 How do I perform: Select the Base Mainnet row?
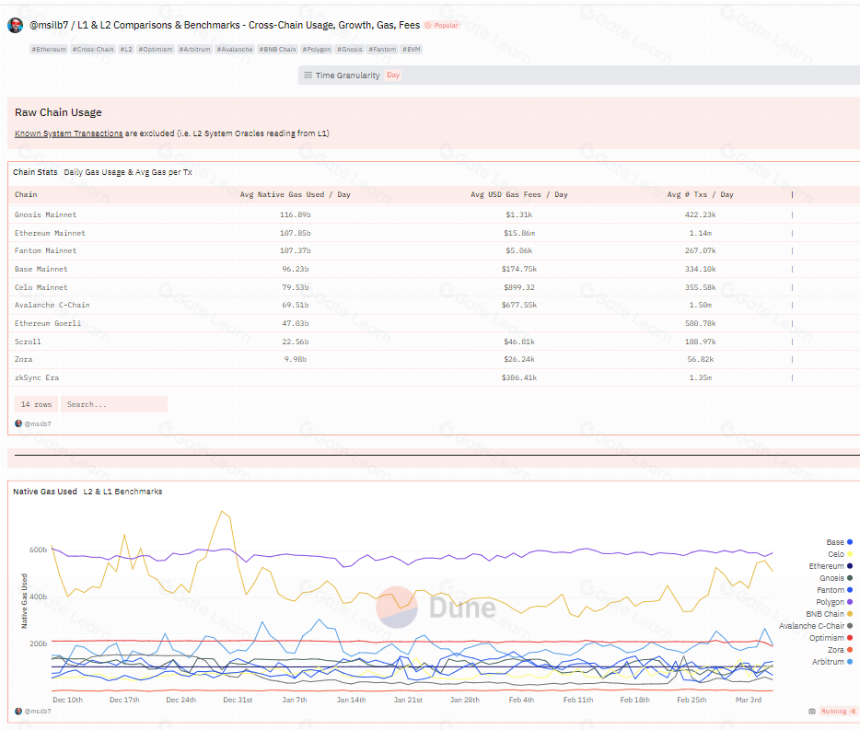pyautogui.click(x=433, y=269)
